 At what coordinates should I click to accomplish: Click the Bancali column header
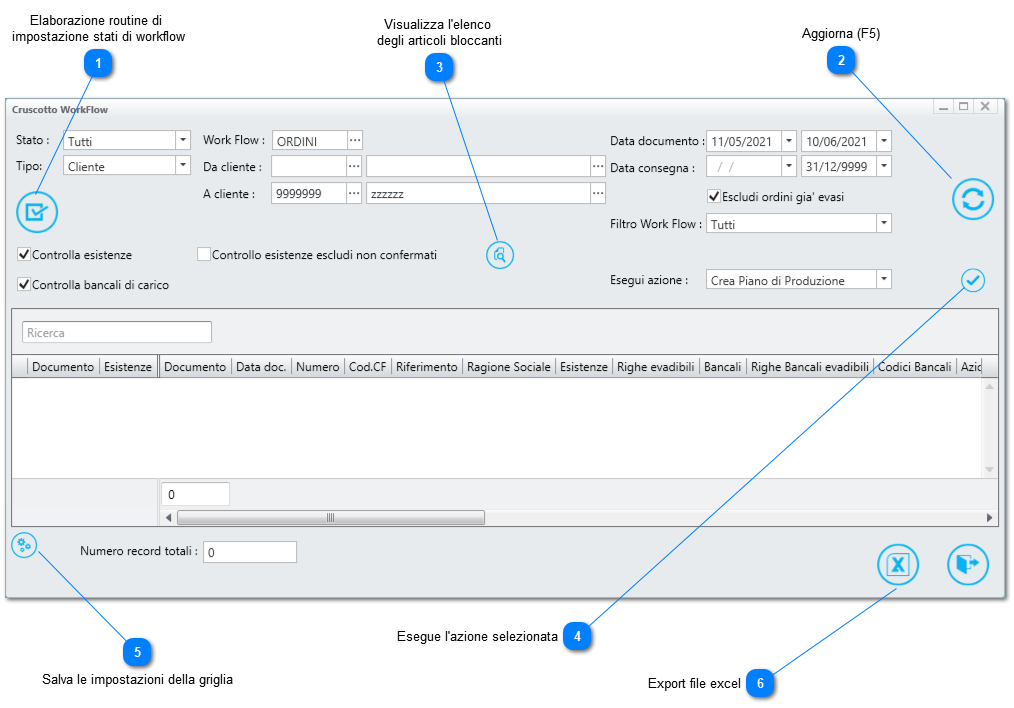point(722,367)
